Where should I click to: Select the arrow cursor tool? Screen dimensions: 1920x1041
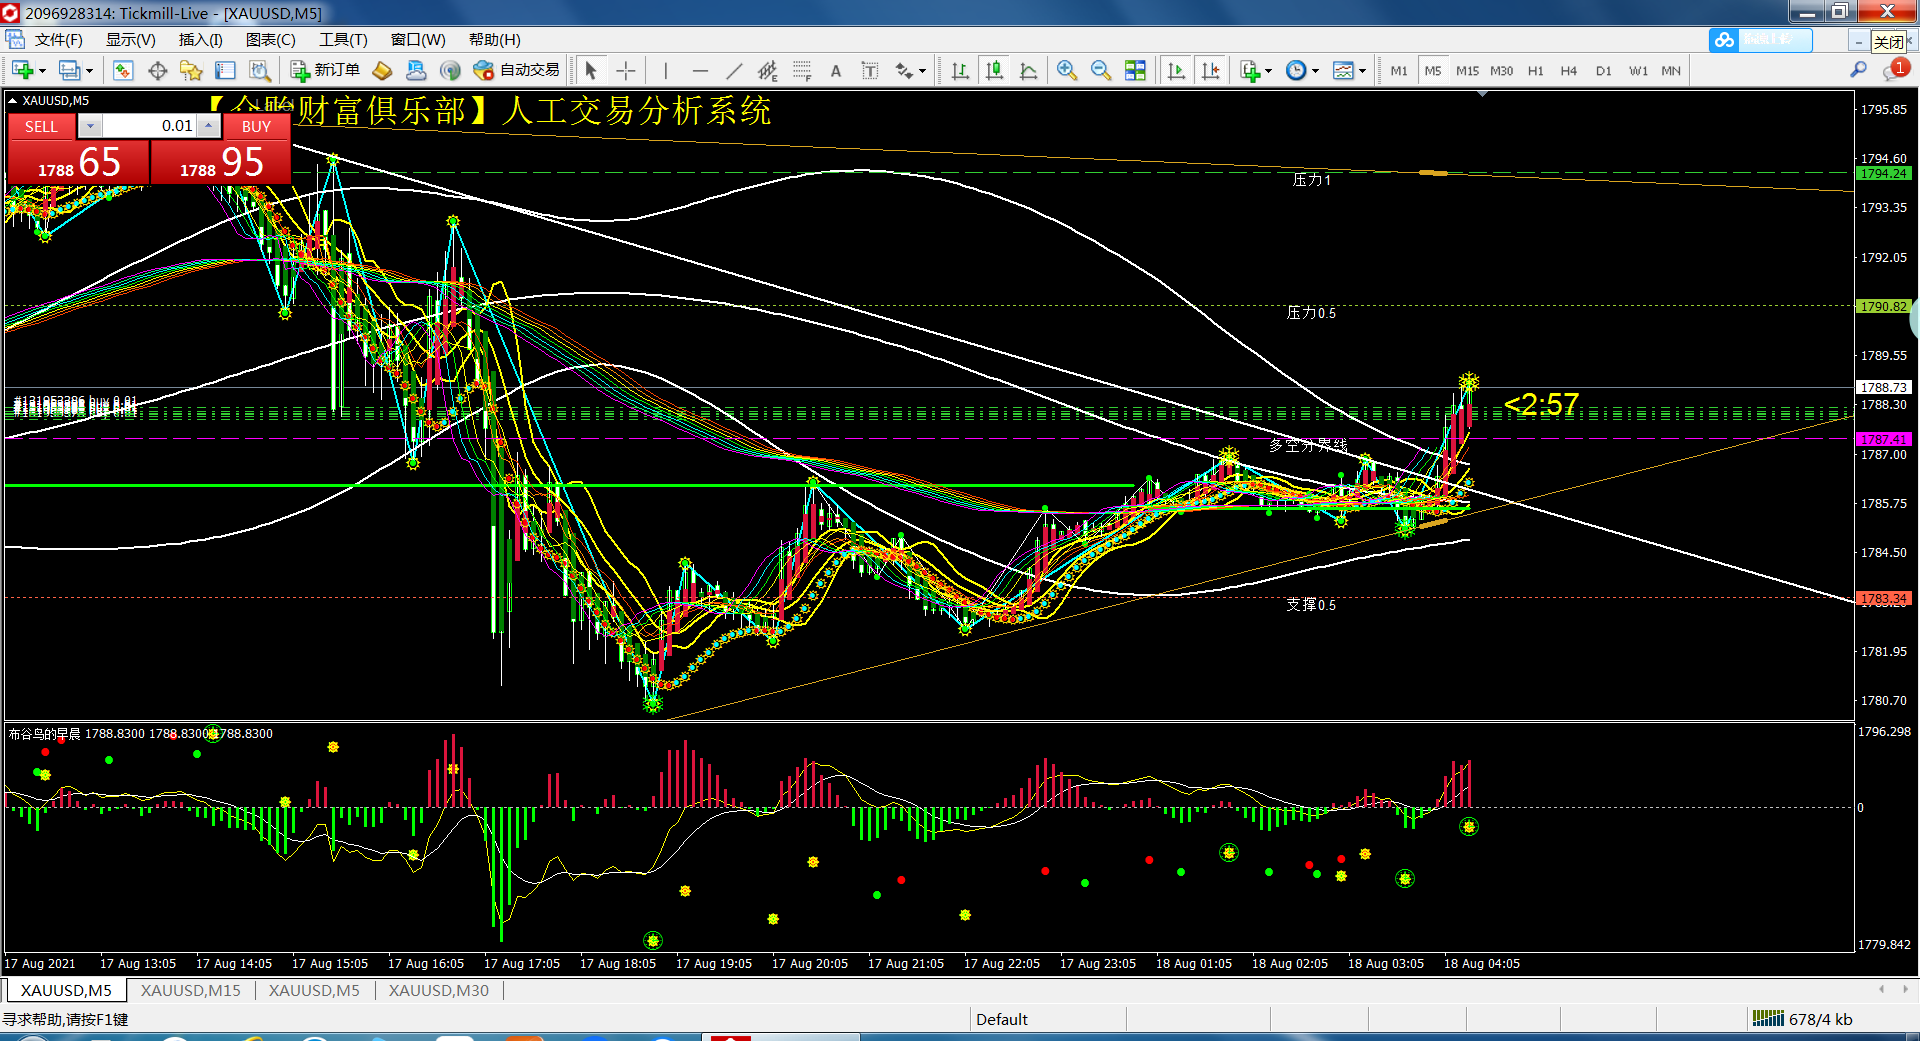pyautogui.click(x=591, y=70)
